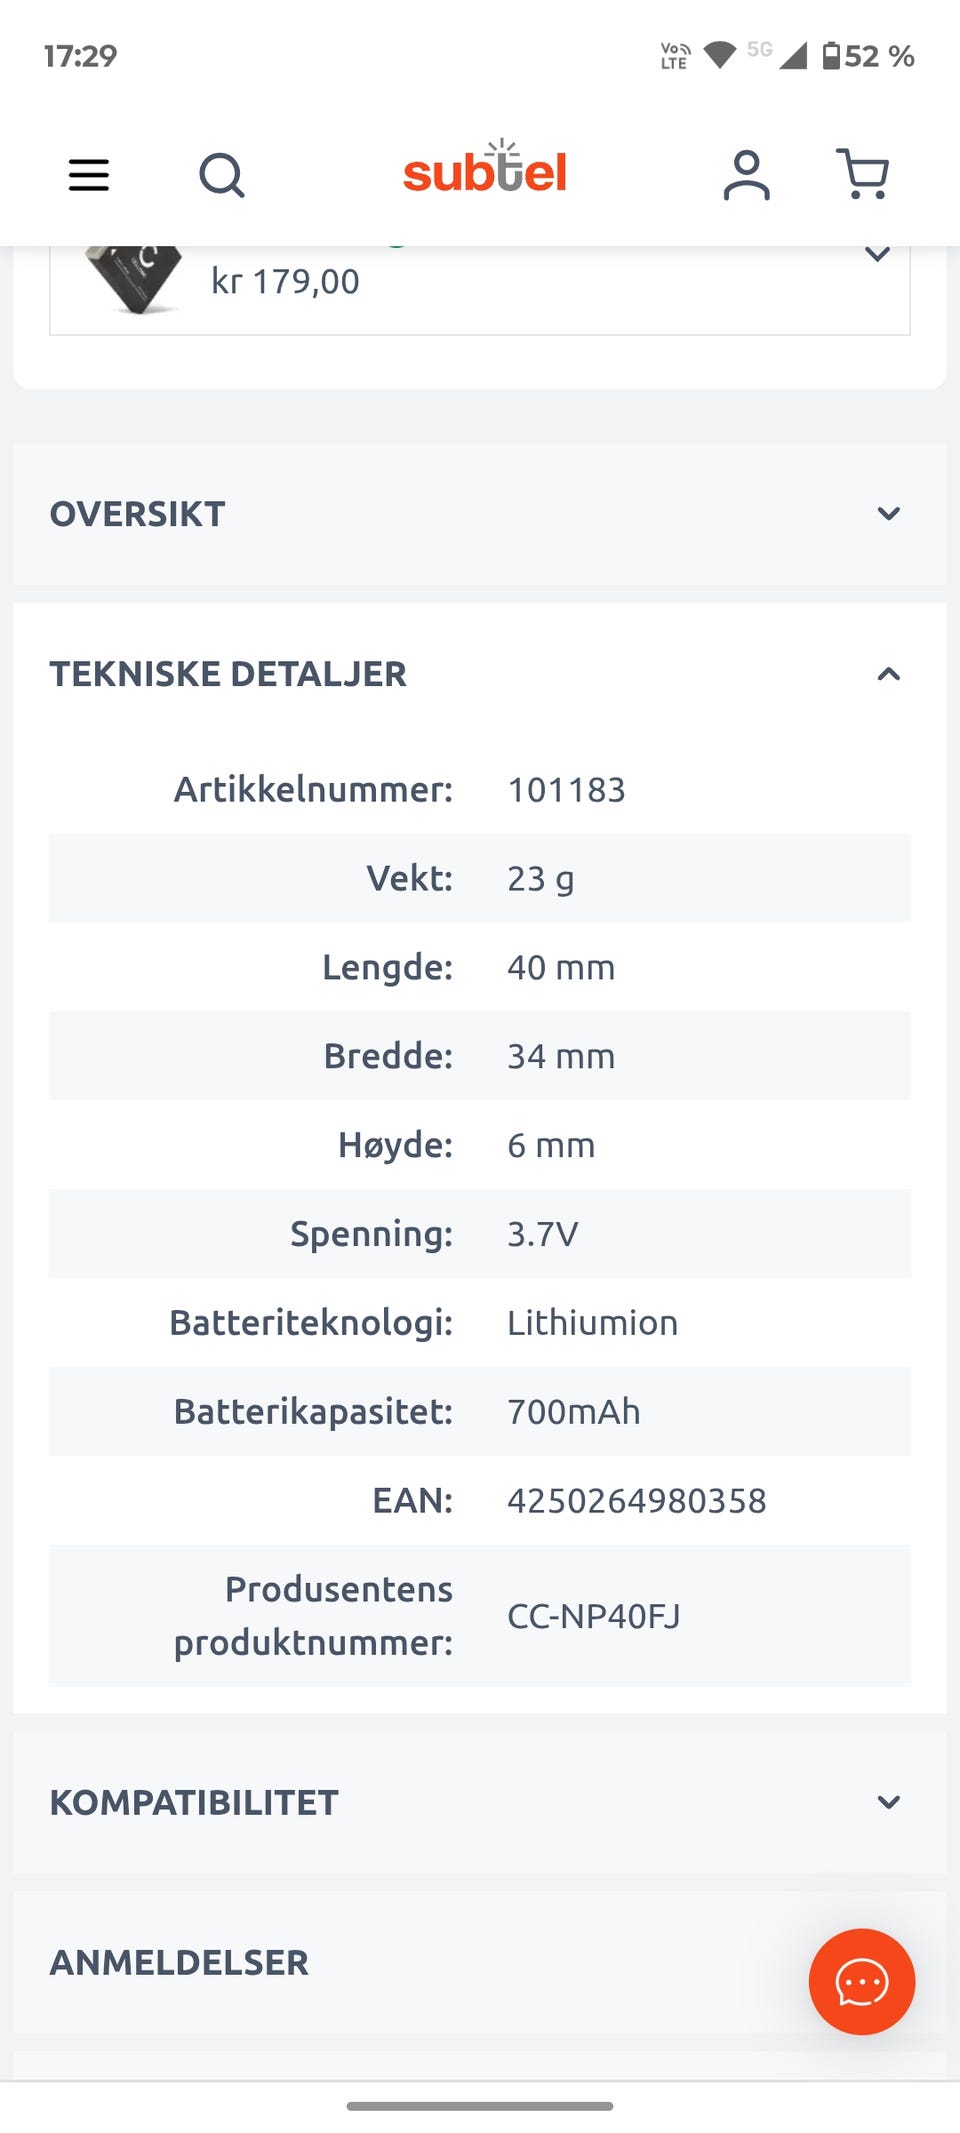Collapse the Tekniske detaljer chevron

888,674
